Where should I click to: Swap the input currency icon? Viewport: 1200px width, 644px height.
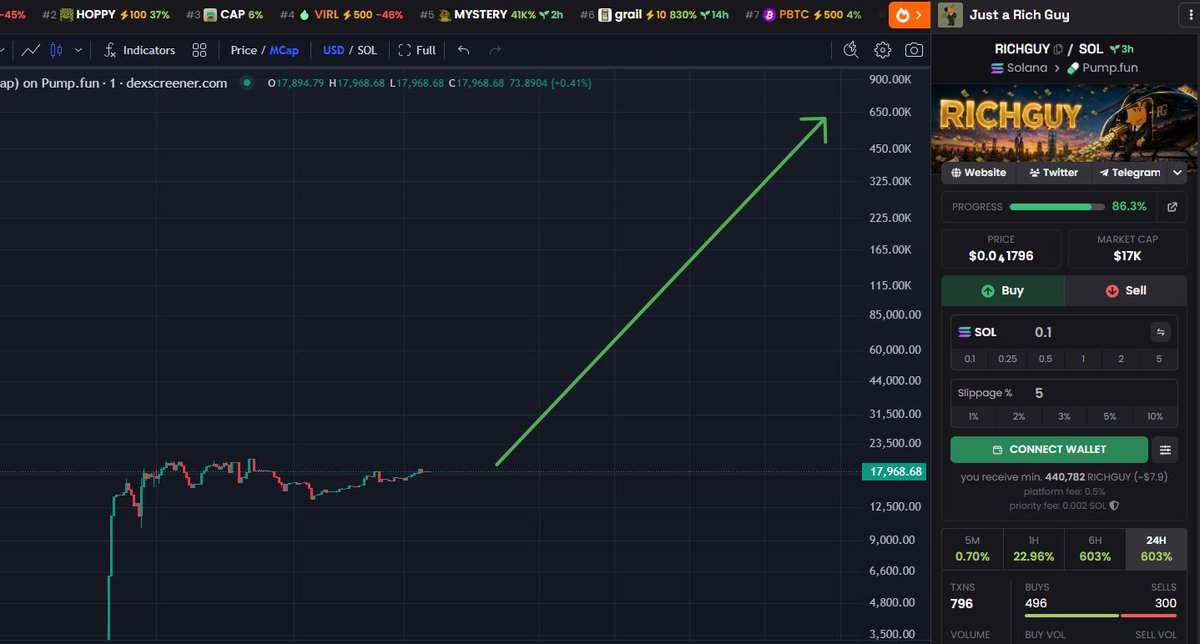click(x=1162, y=332)
